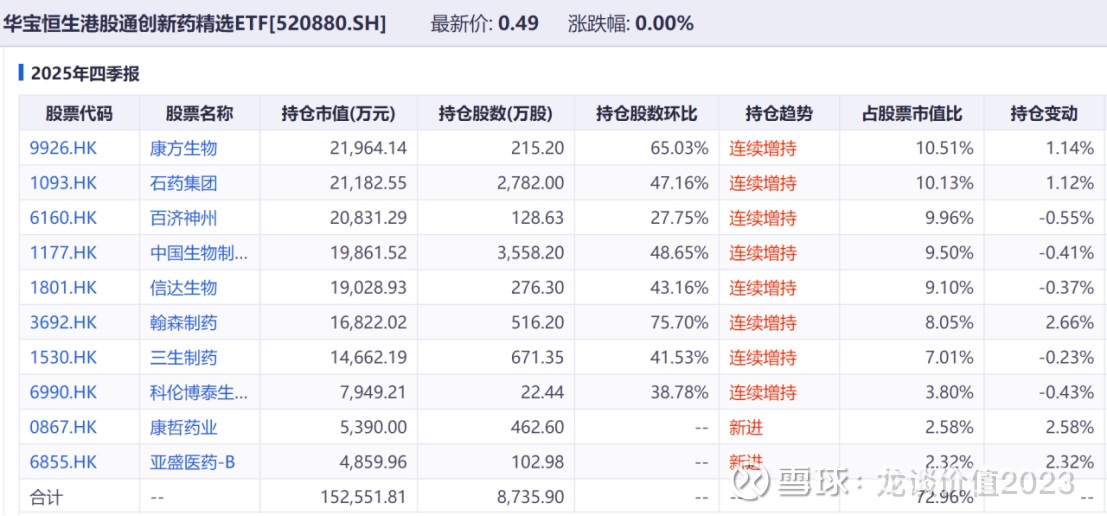The width and height of the screenshot is (1107, 516).
Task: Select the 翰森制药 stock name link
Action: coord(184,323)
